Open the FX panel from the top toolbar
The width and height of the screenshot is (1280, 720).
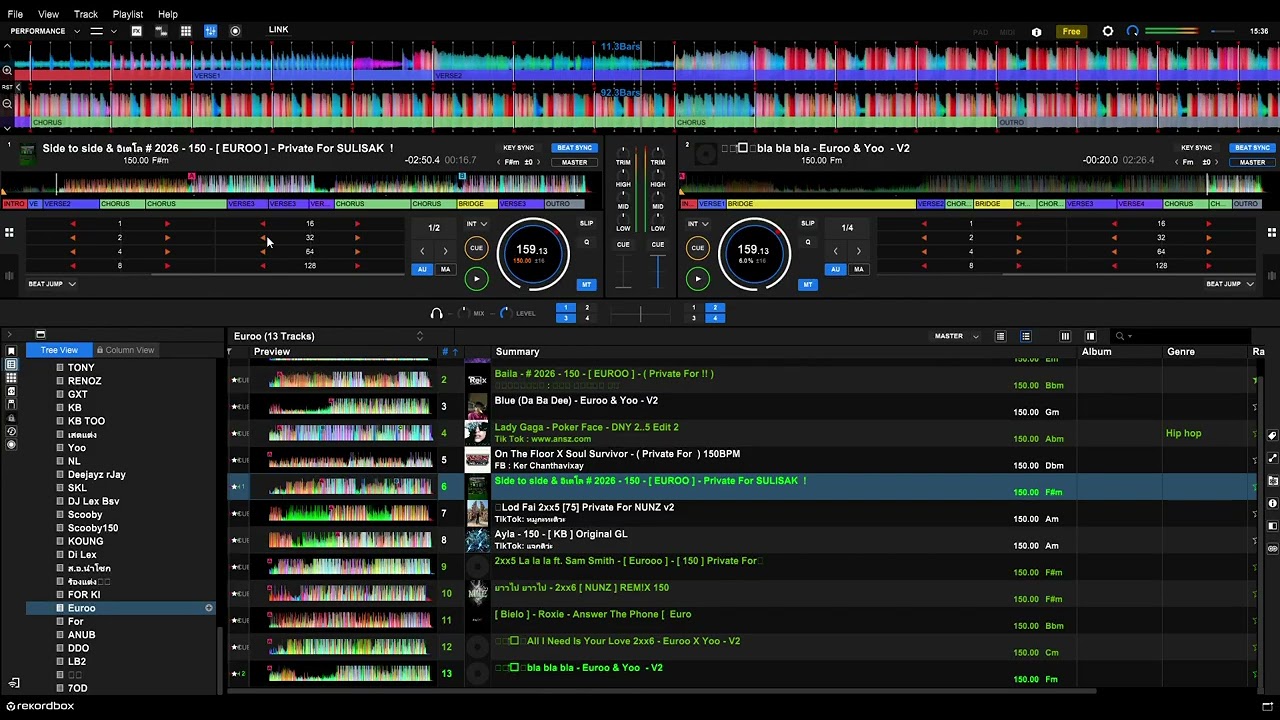pyautogui.click(x=136, y=31)
